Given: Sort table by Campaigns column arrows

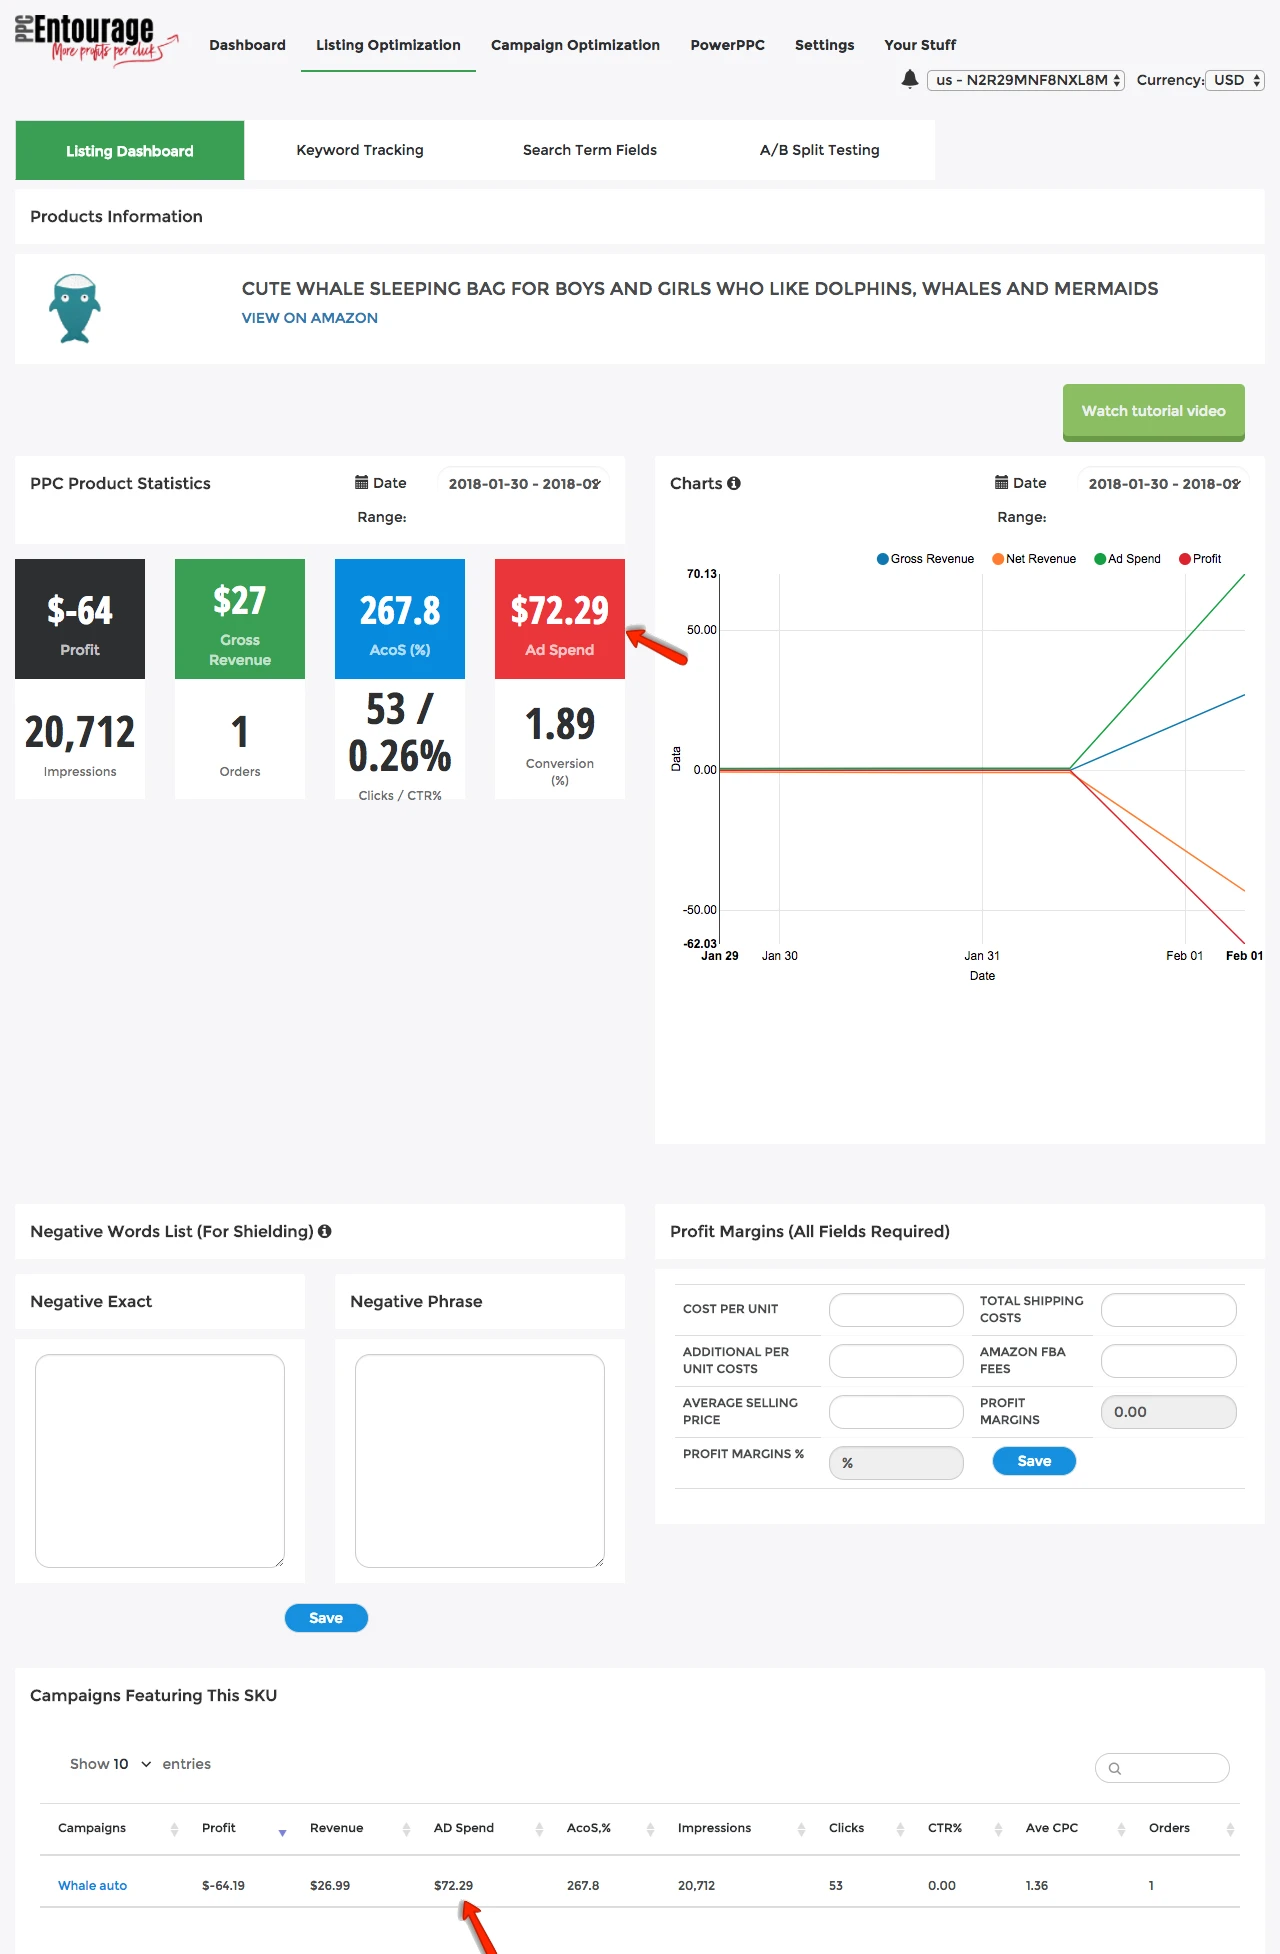Looking at the screenshot, I should point(174,1829).
